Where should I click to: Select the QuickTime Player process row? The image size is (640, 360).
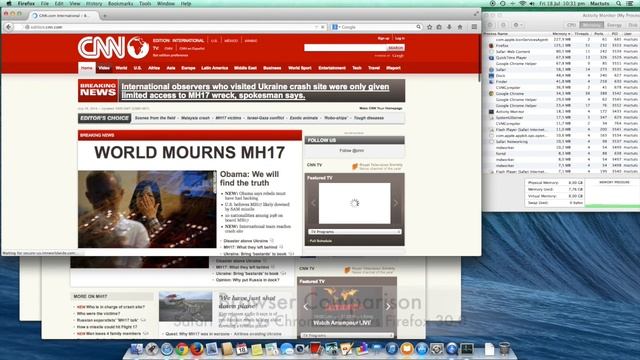[x=561, y=58]
